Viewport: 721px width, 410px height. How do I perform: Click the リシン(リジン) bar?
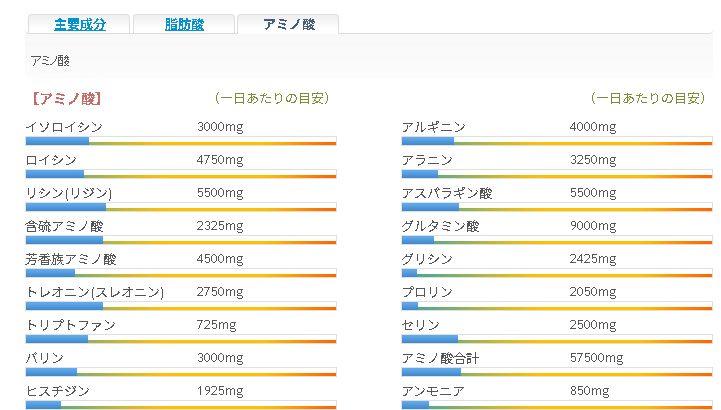click(181, 207)
